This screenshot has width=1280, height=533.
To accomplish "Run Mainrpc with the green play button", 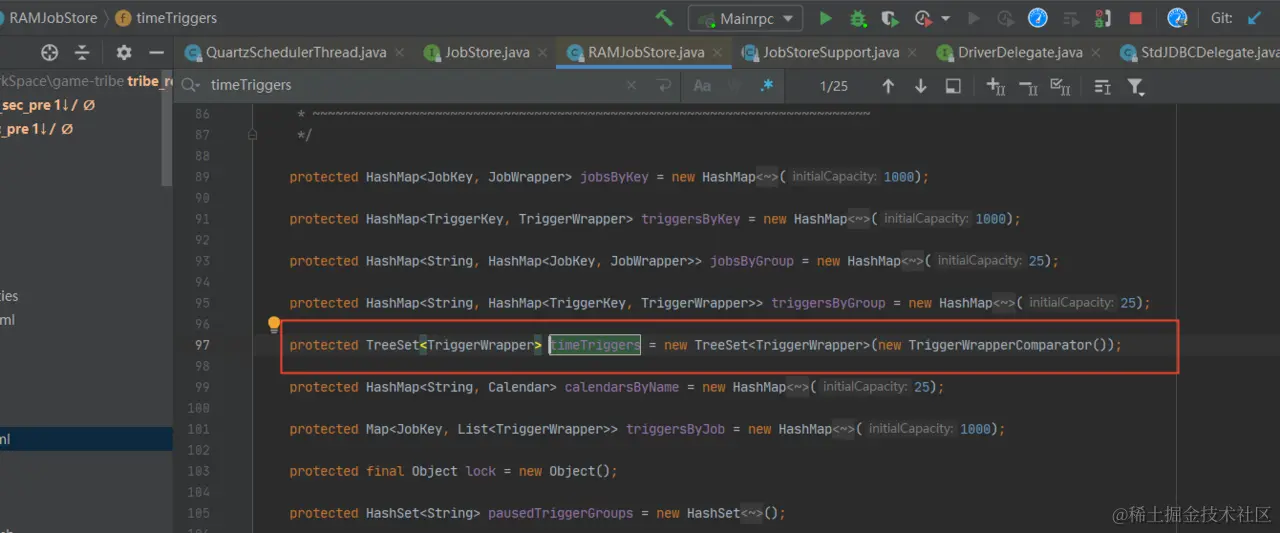I will point(825,18).
